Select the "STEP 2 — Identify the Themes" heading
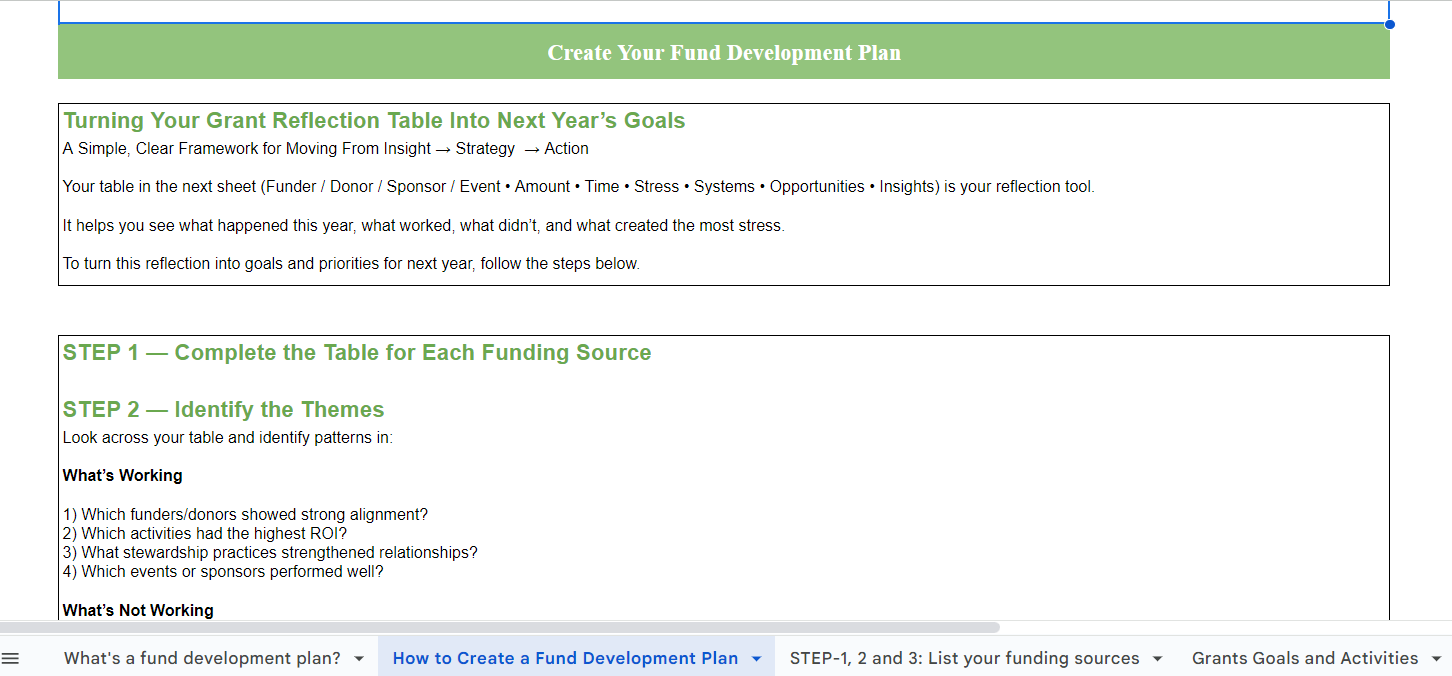The width and height of the screenshot is (1452, 676). pyautogui.click(x=224, y=410)
